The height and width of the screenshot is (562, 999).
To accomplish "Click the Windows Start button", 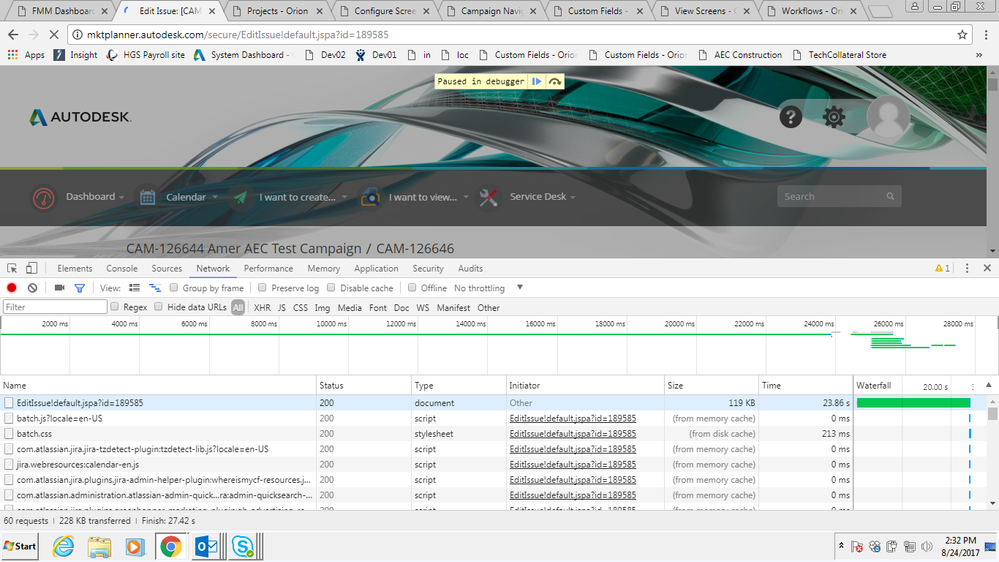I will (20, 546).
